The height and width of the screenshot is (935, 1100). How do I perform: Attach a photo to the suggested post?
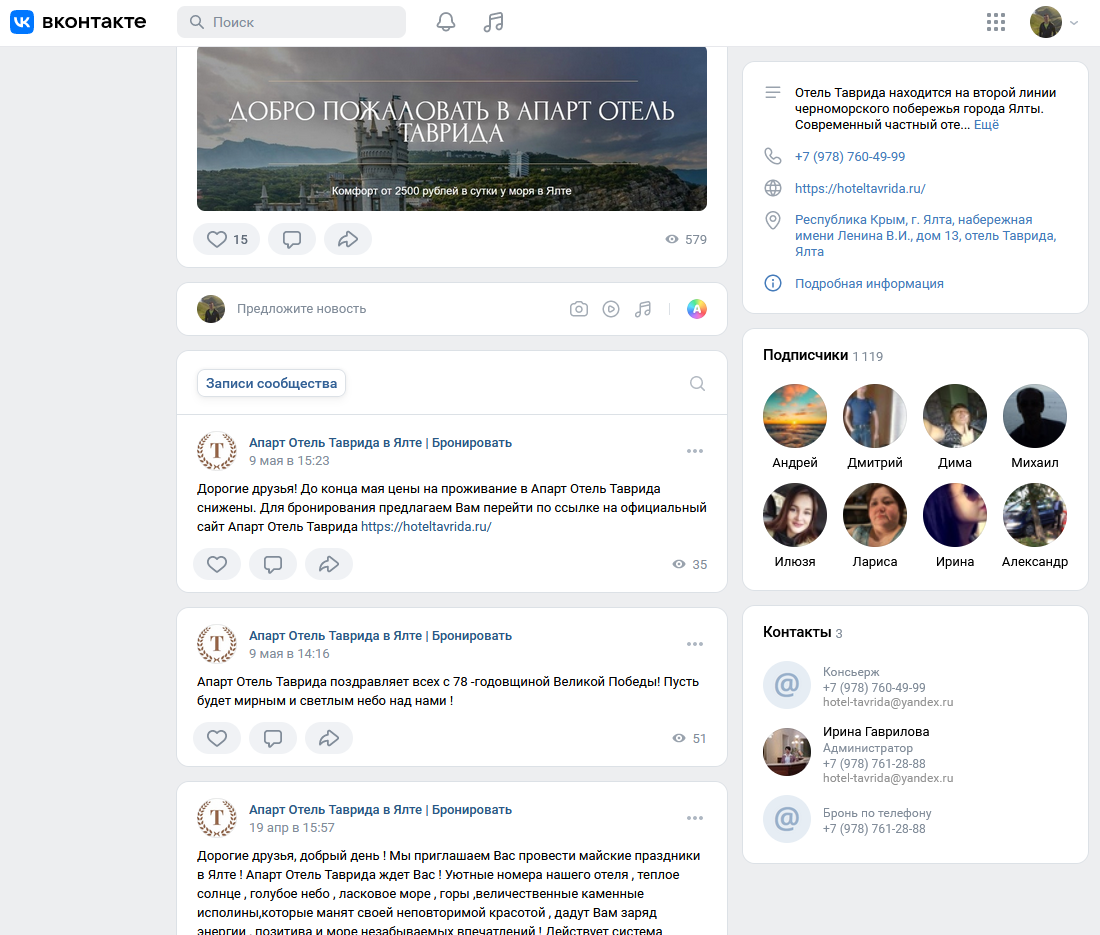click(579, 309)
